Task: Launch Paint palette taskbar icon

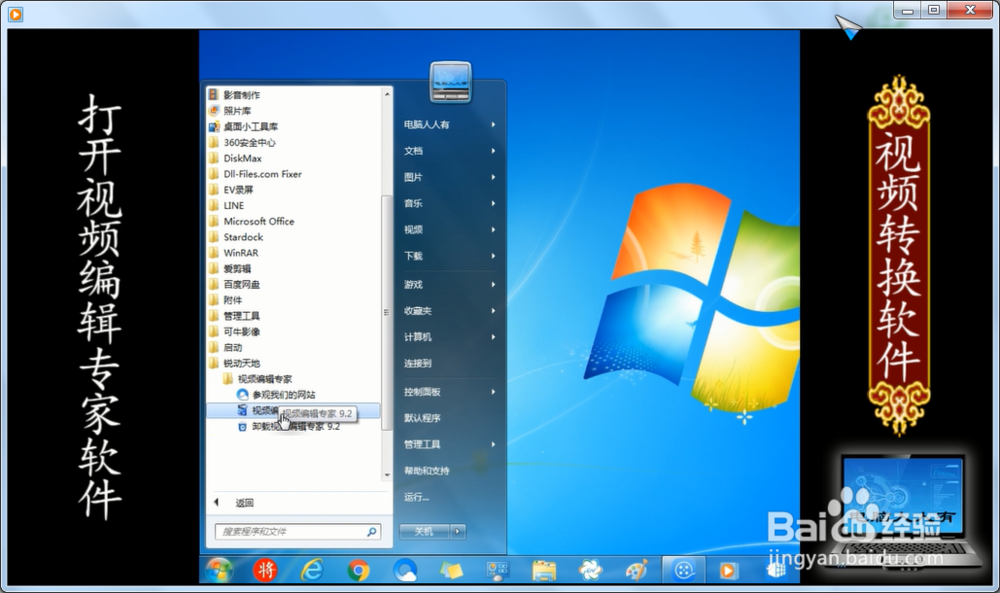Action: pyautogui.click(x=636, y=570)
